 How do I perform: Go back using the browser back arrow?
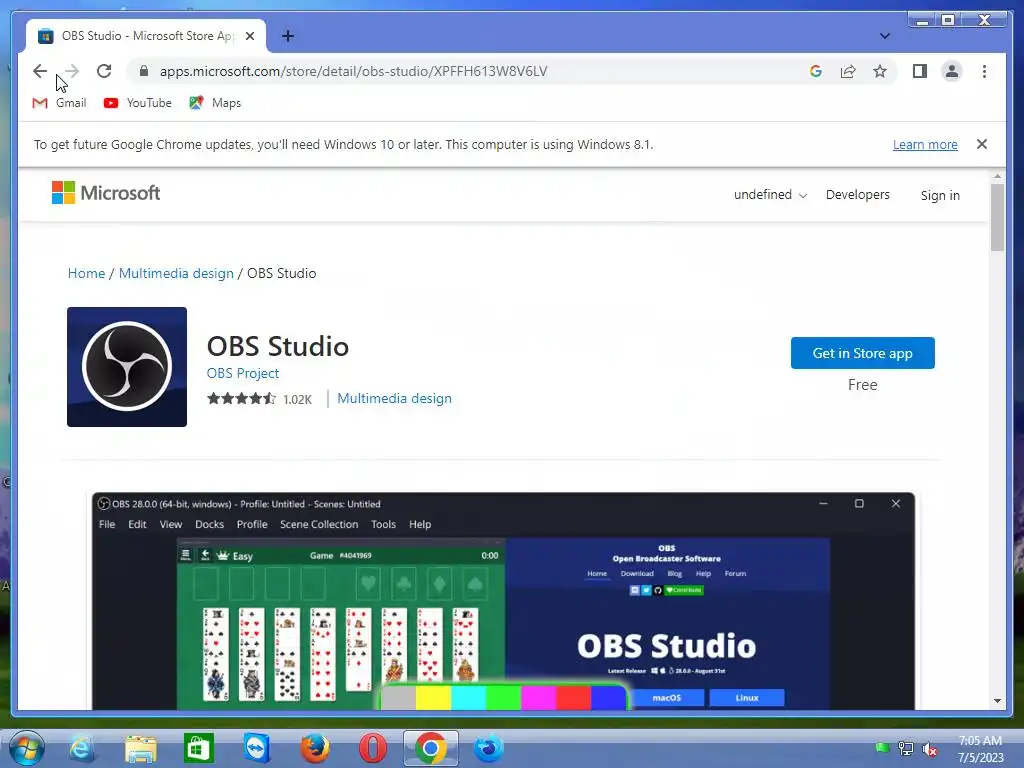pos(40,71)
